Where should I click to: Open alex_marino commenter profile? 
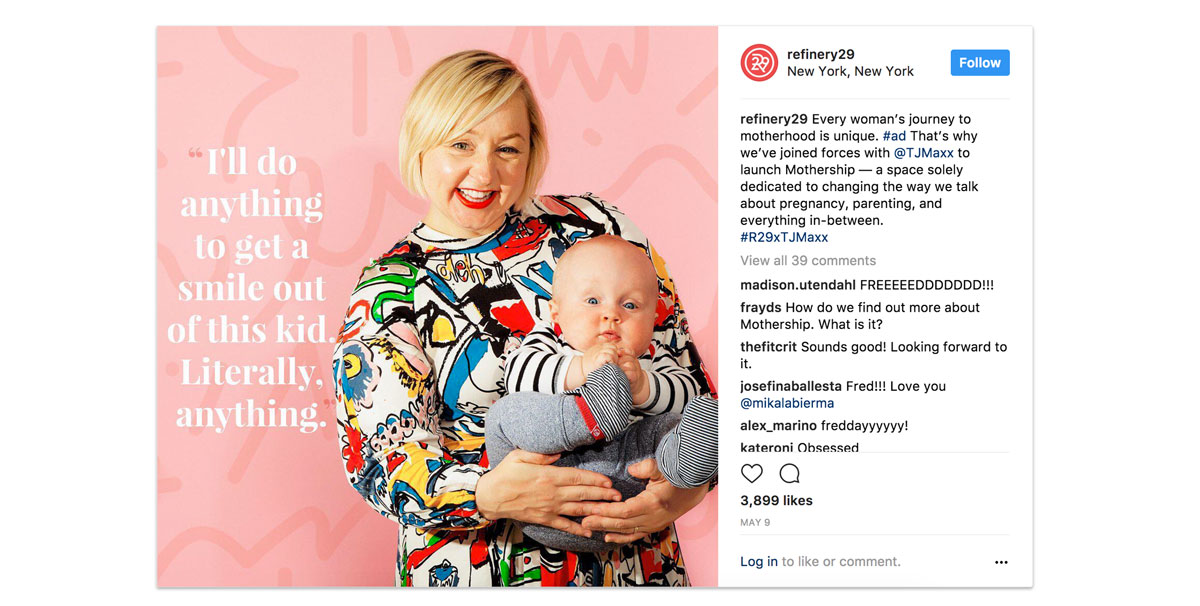click(x=780, y=426)
